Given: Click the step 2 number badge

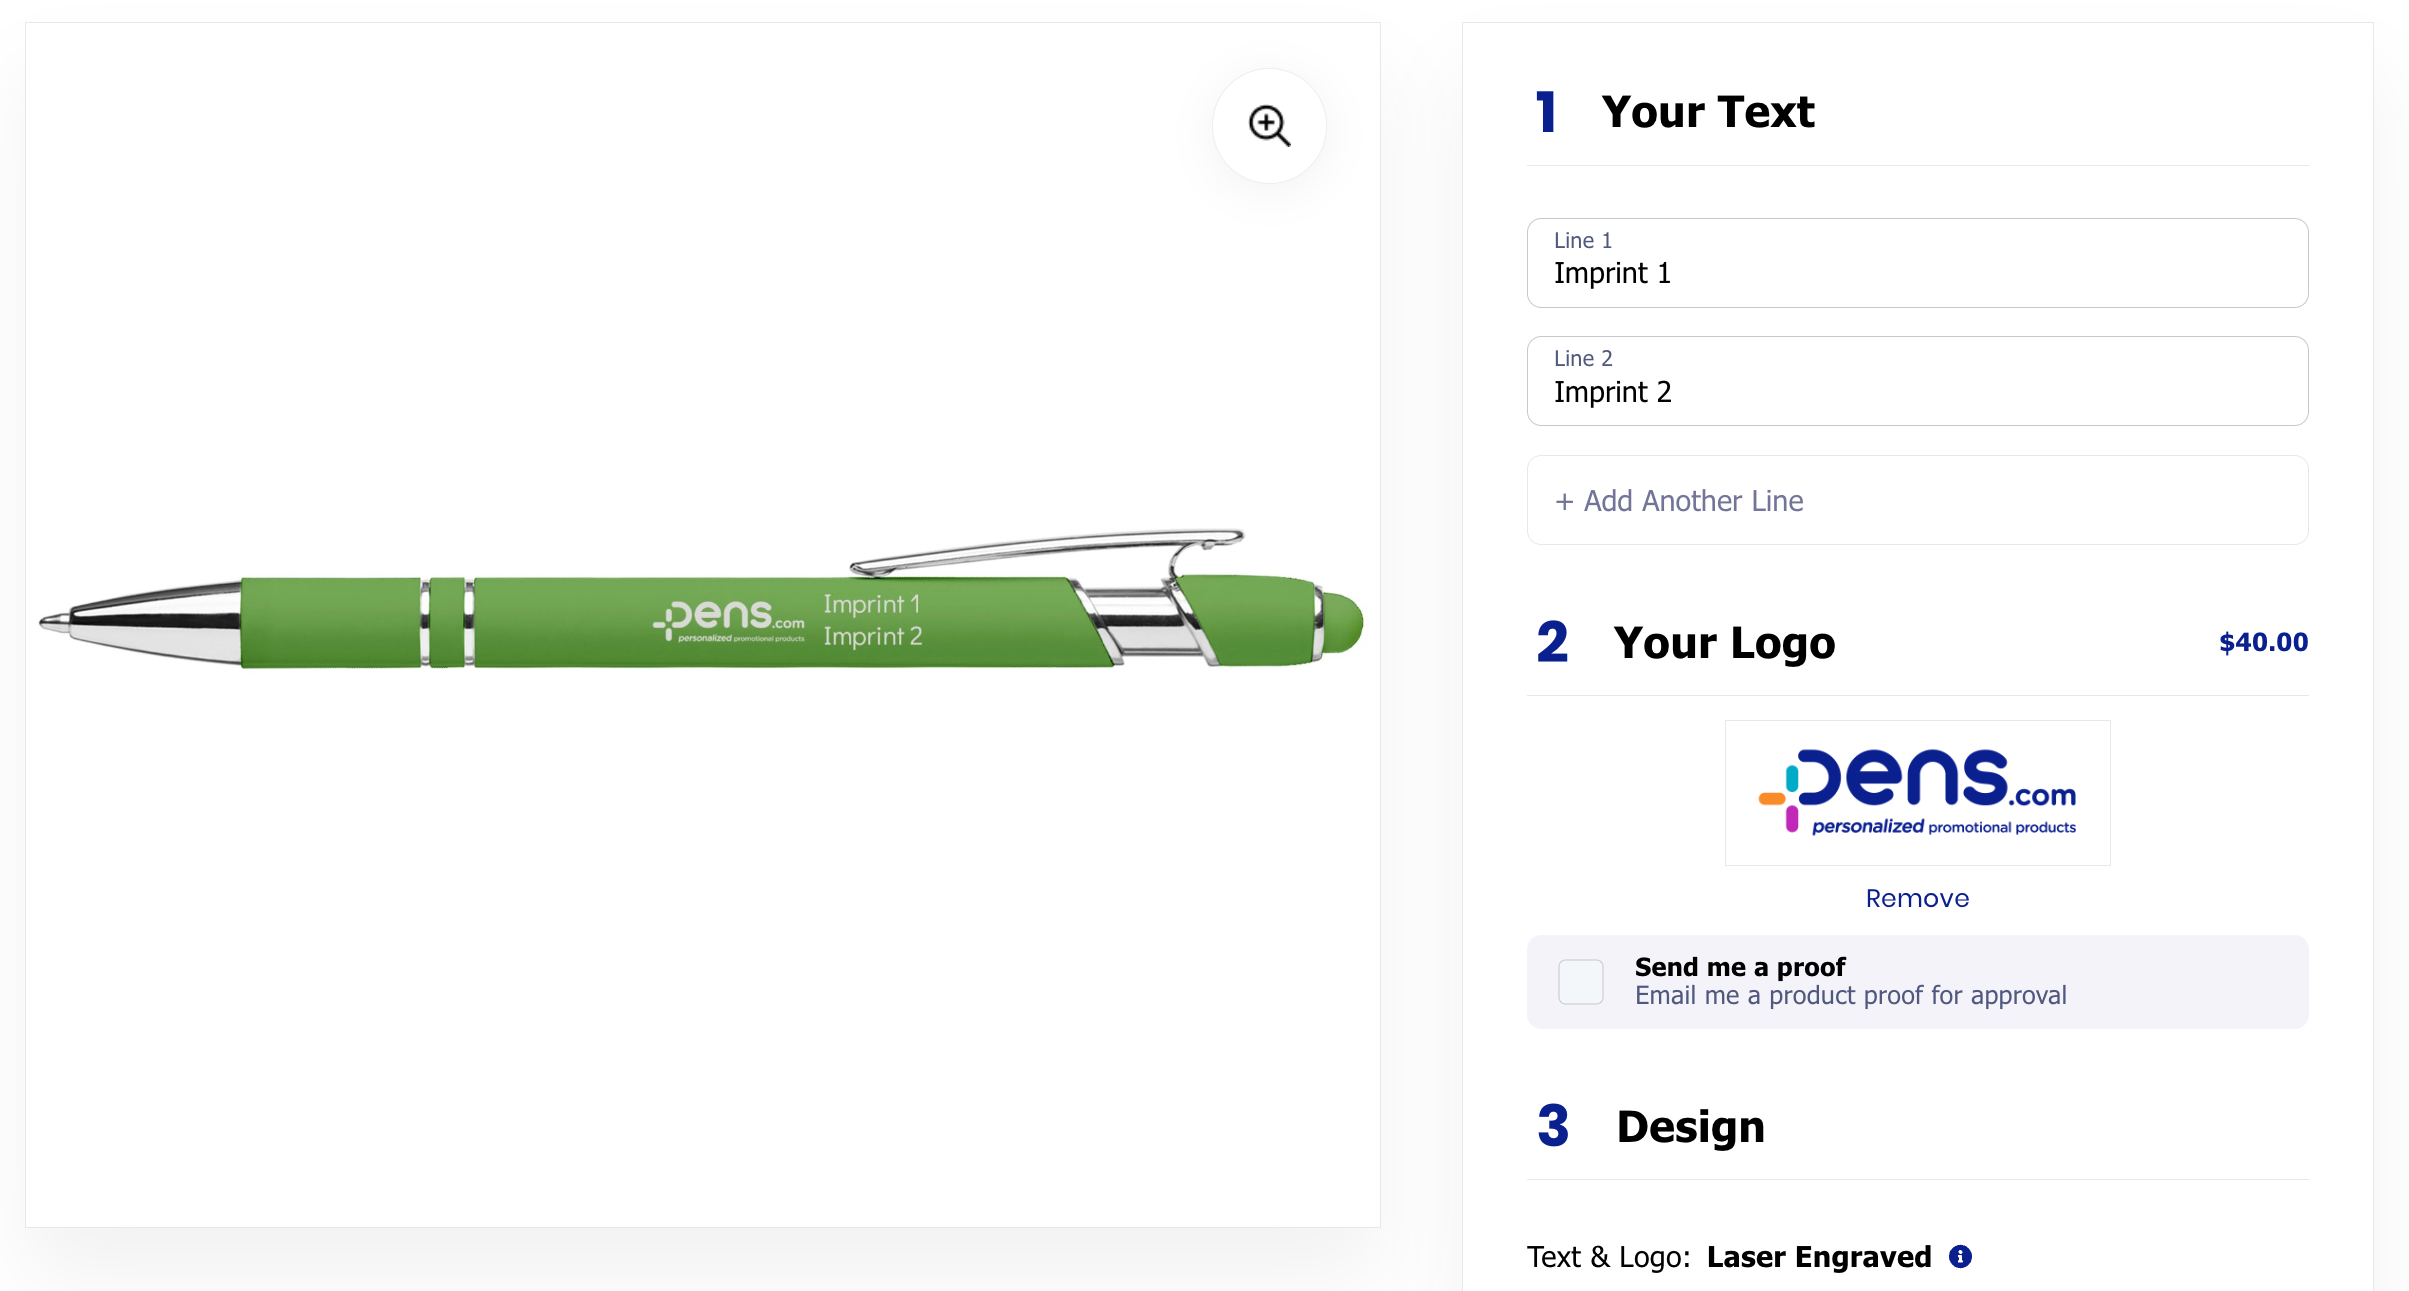Looking at the screenshot, I should [1552, 642].
